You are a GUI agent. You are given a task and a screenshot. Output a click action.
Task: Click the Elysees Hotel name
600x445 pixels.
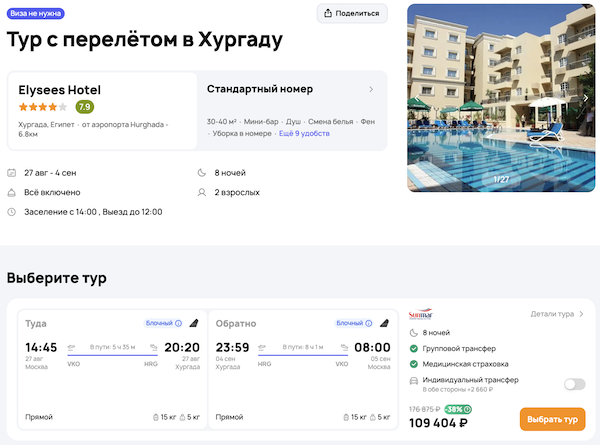click(60, 89)
